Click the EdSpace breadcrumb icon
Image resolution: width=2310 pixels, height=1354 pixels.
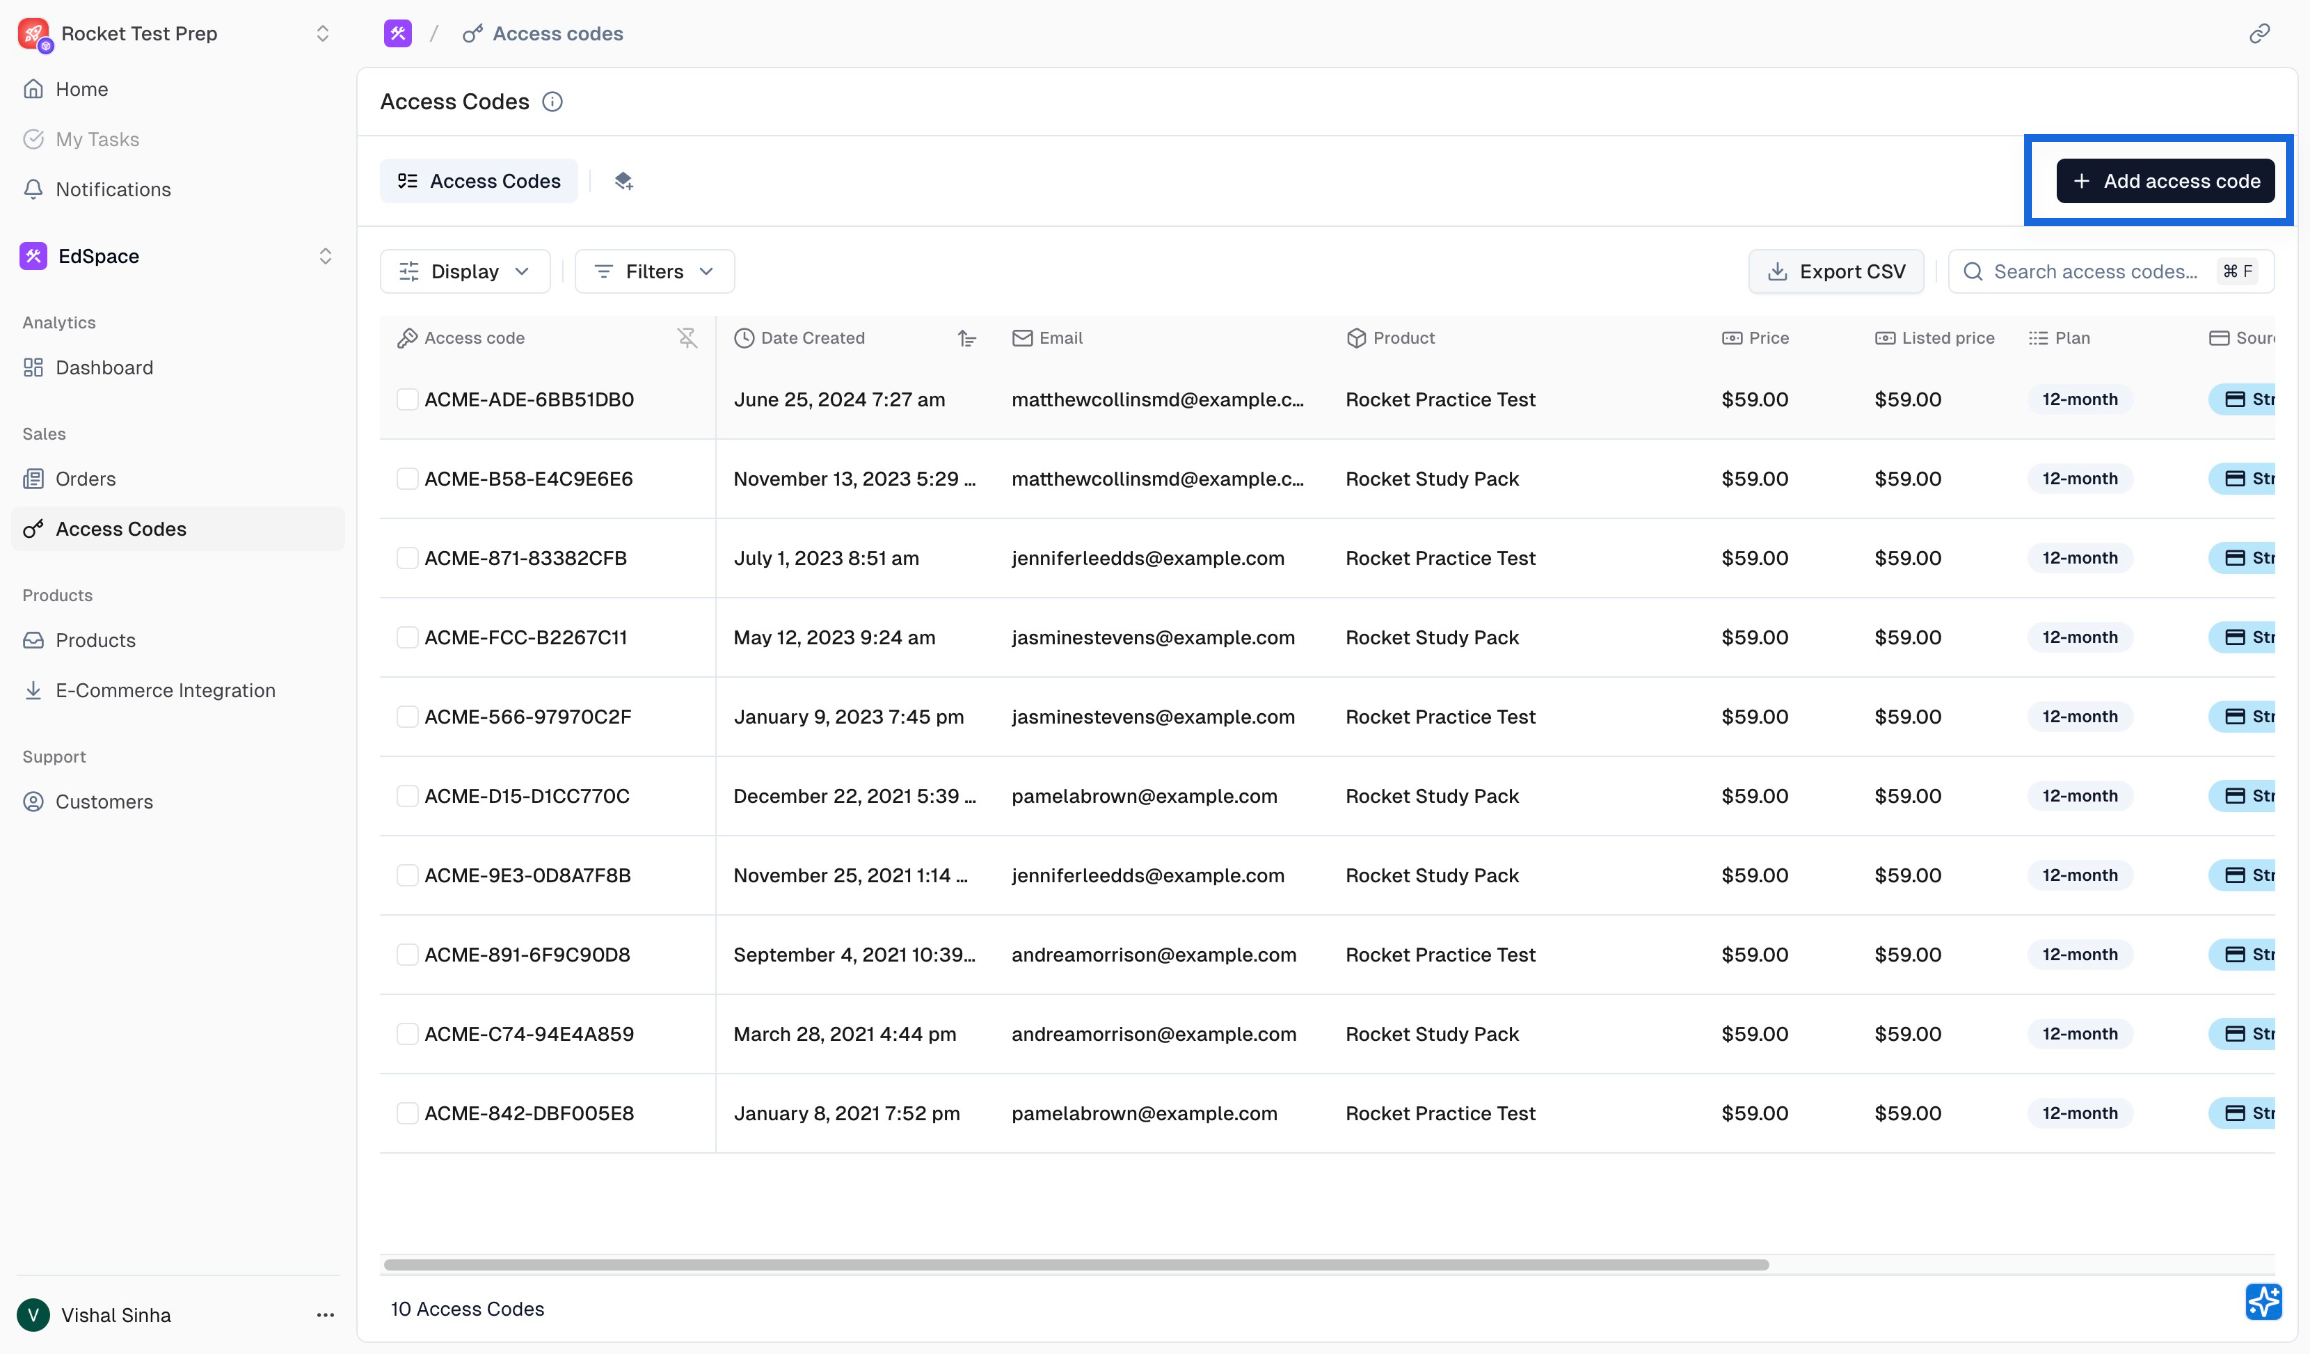[x=398, y=34]
